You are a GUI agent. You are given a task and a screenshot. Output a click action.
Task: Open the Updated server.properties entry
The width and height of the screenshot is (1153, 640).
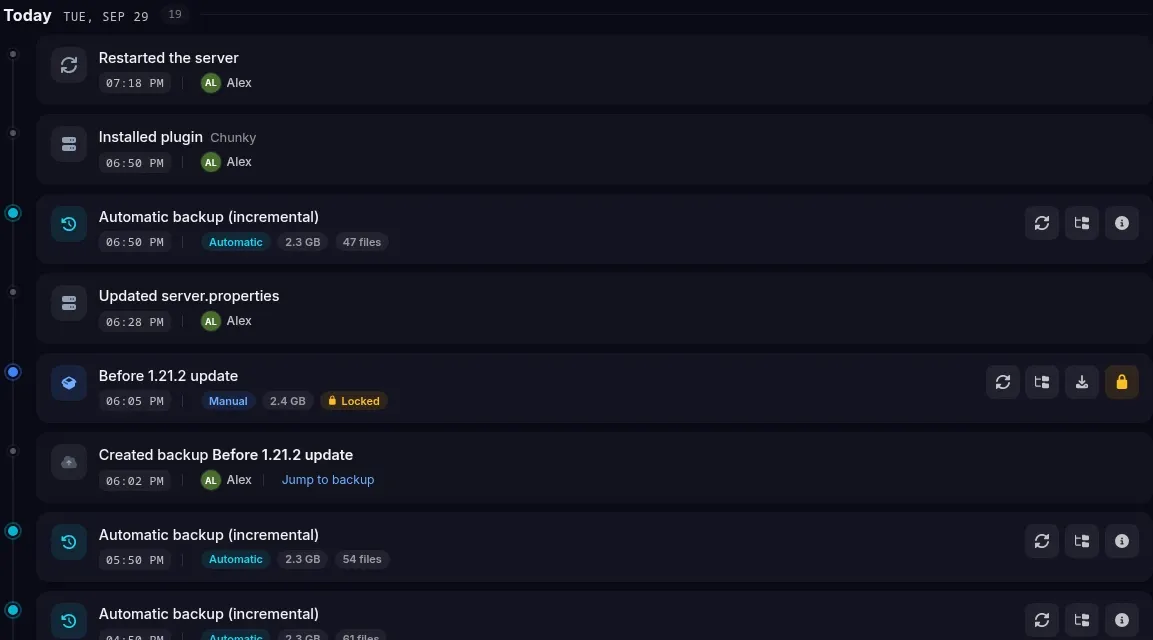pyautogui.click(x=594, y=308)
